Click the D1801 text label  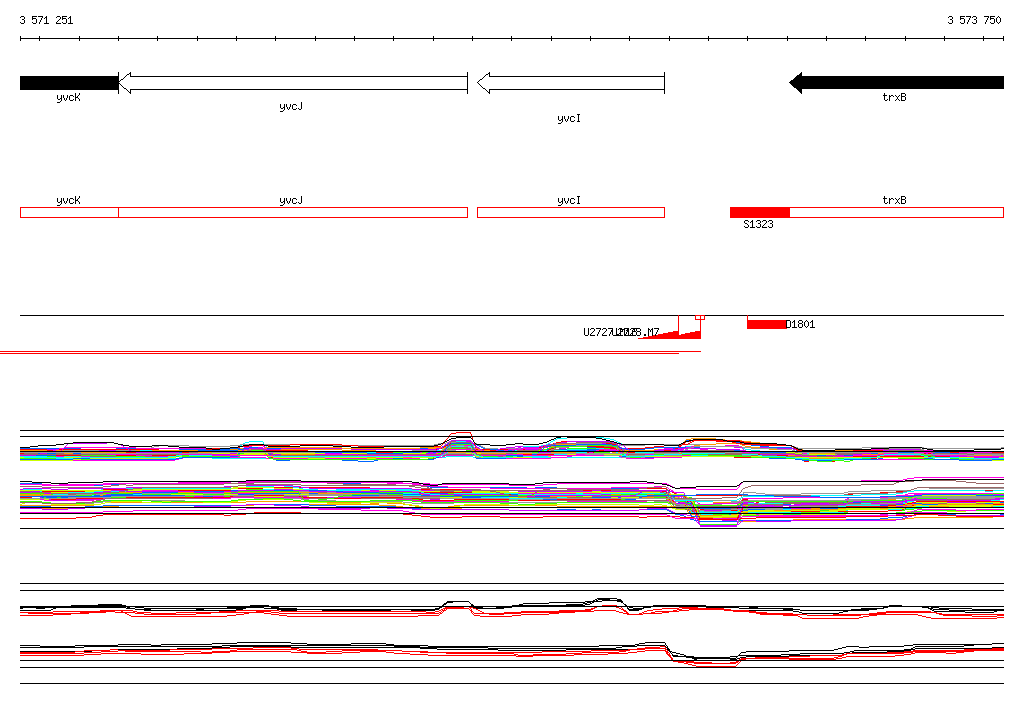(x=800, y=324)
